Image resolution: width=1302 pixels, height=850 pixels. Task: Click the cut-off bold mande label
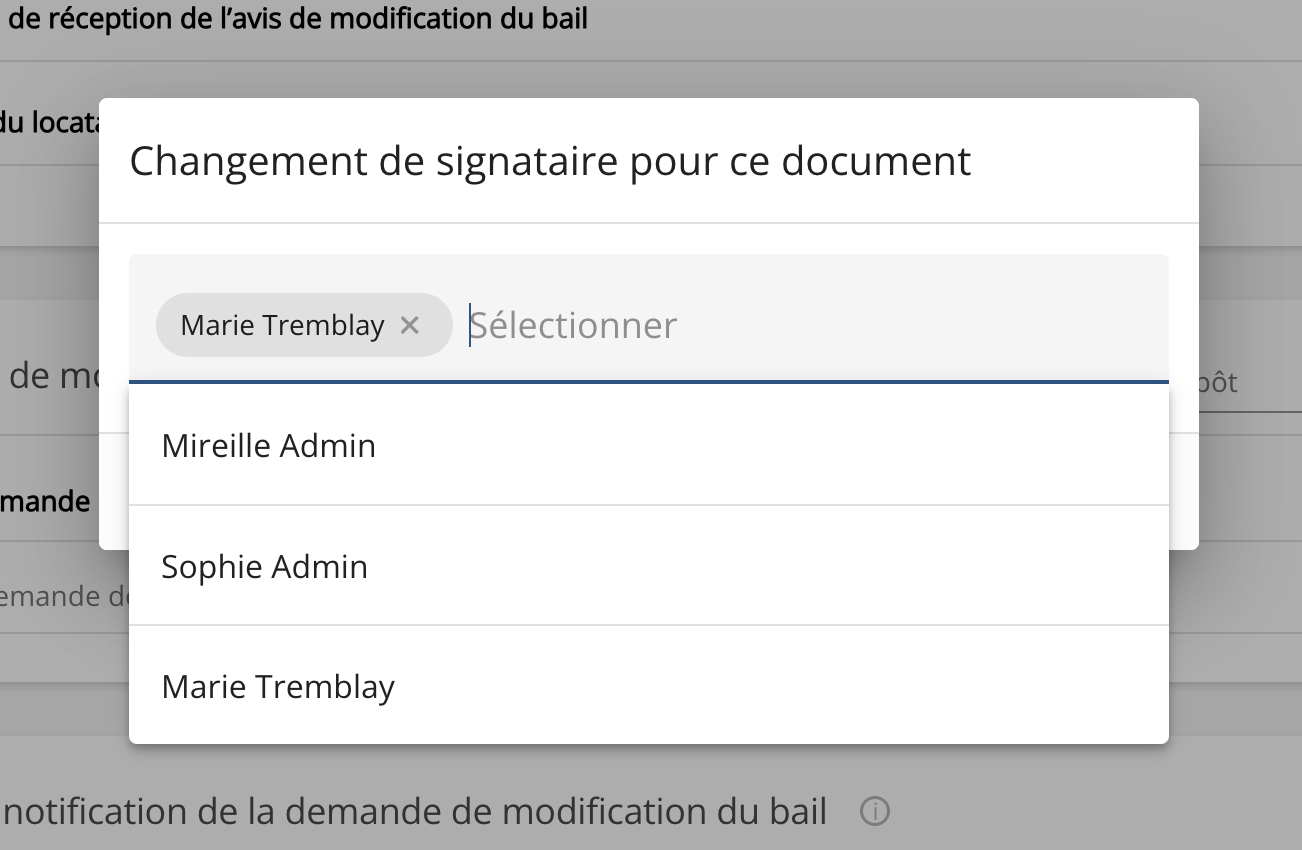46,500
